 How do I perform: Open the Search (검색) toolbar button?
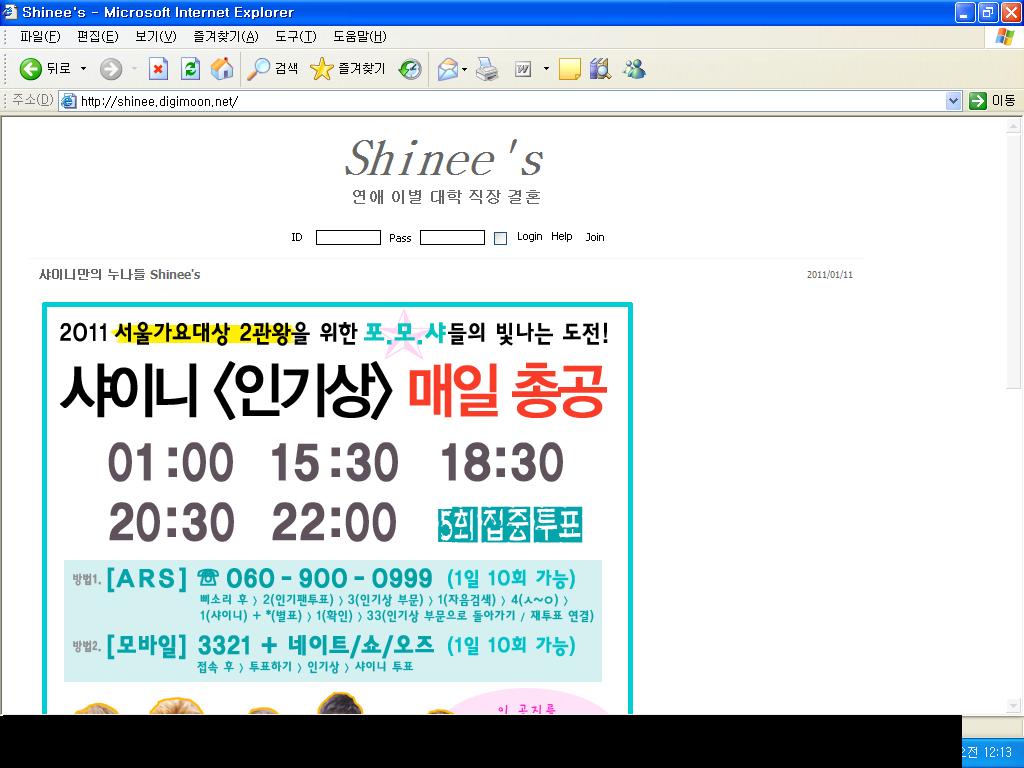point(274,69)
